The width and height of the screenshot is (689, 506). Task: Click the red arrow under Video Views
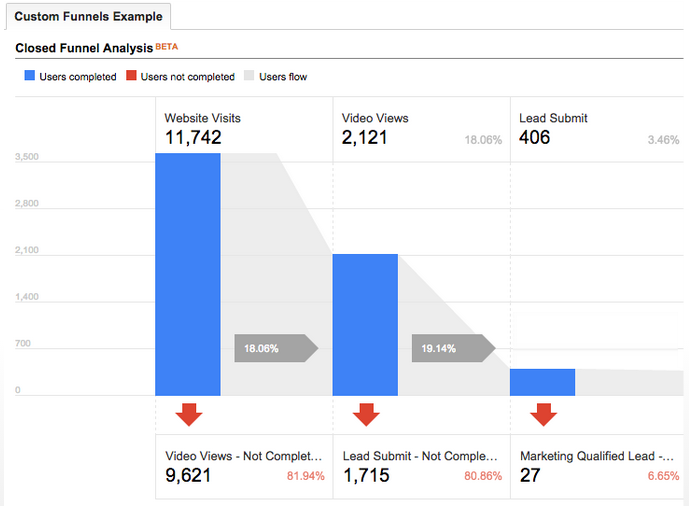coord(365,414)
